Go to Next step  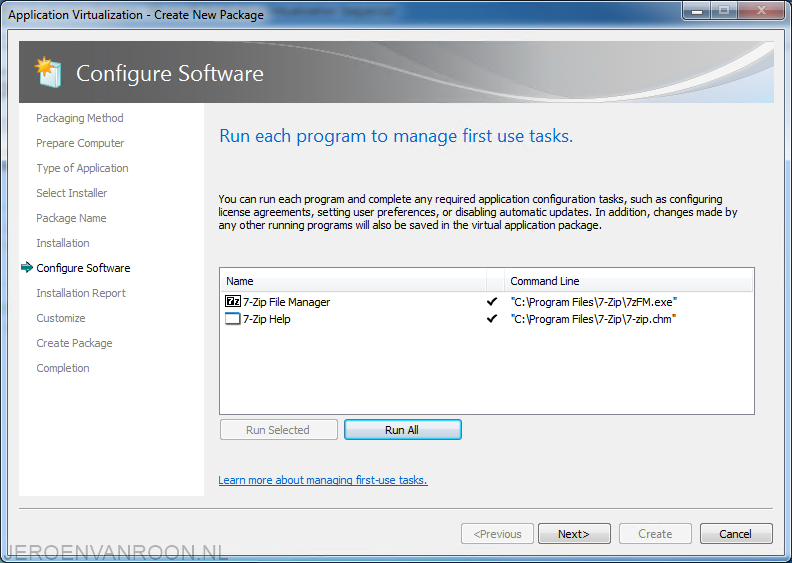click(x=574, y=534)
